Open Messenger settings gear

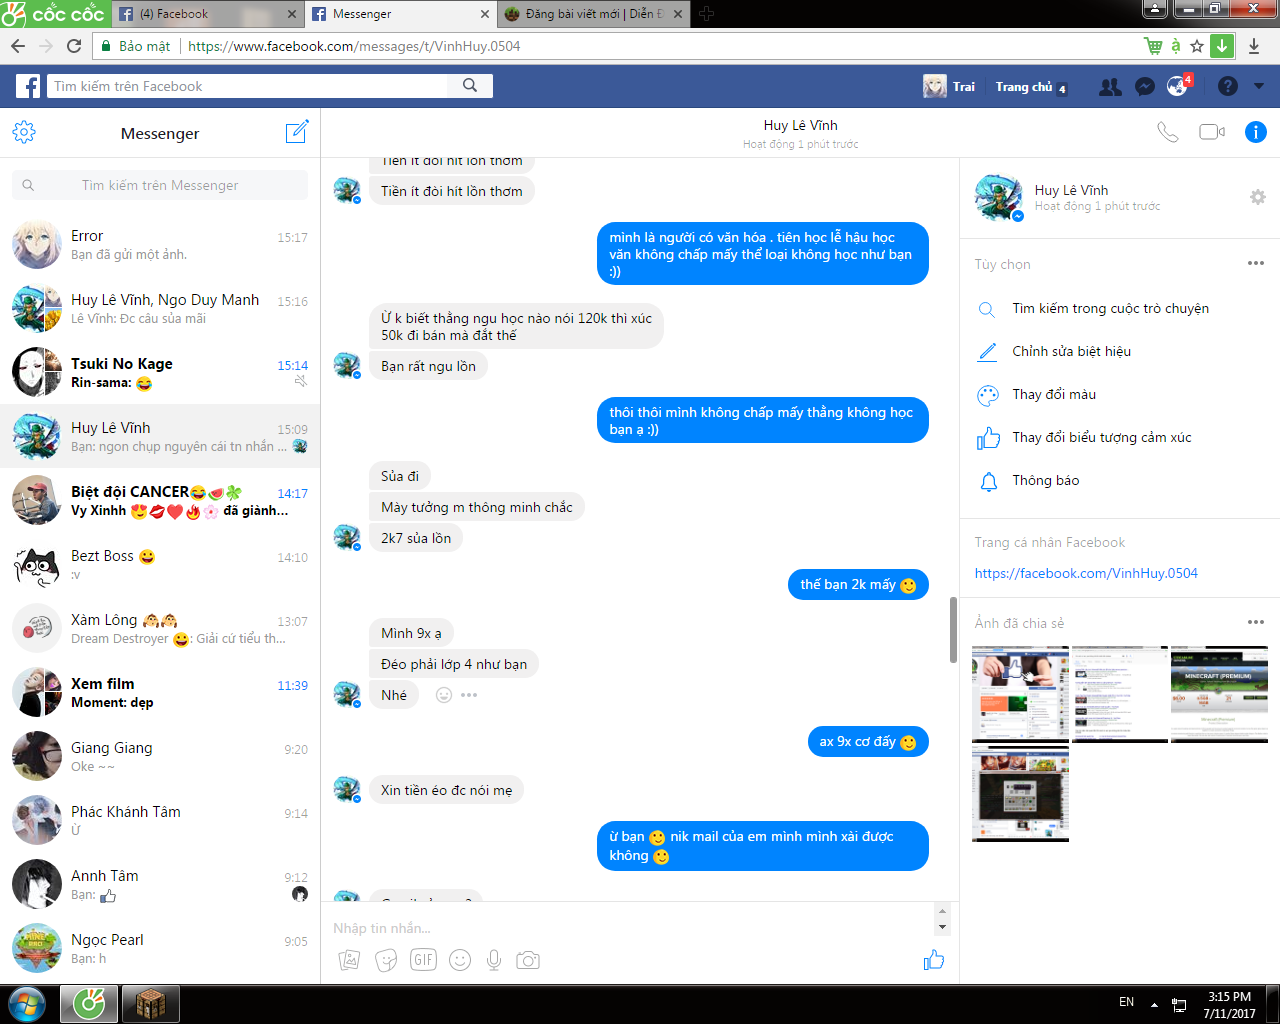click(24, 132)
